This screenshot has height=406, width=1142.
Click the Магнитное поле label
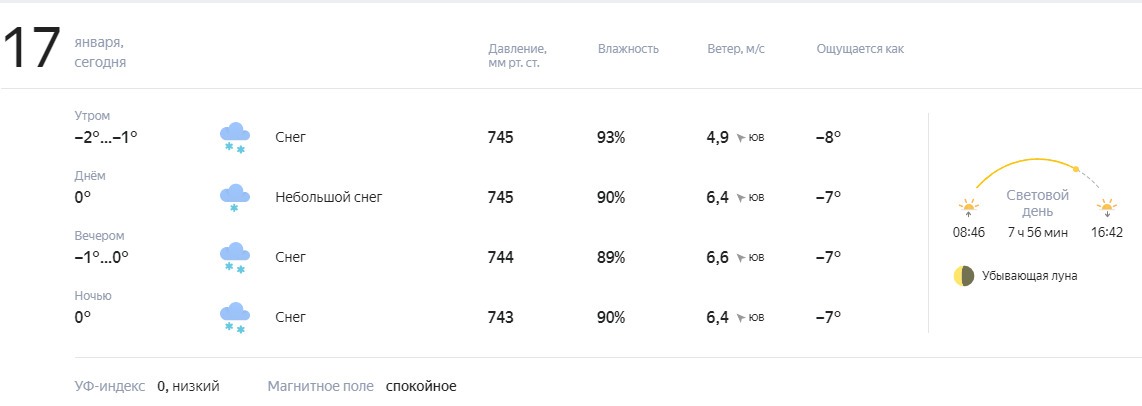(x=320, y=386)
